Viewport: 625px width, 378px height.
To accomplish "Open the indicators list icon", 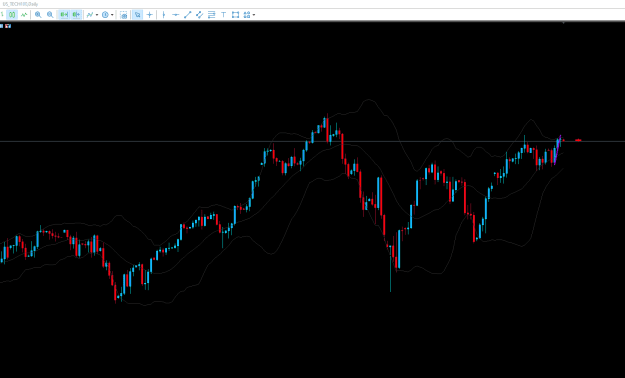I will (90, 15).
